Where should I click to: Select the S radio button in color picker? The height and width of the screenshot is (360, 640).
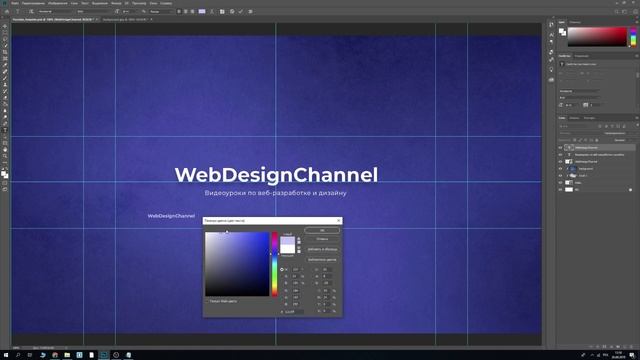pos(282,276)
